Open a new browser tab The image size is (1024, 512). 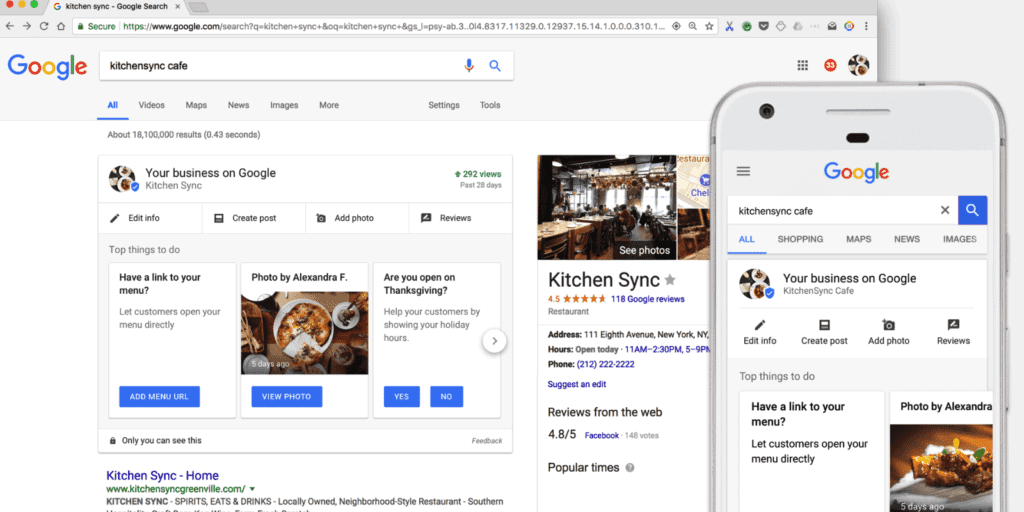199,7
